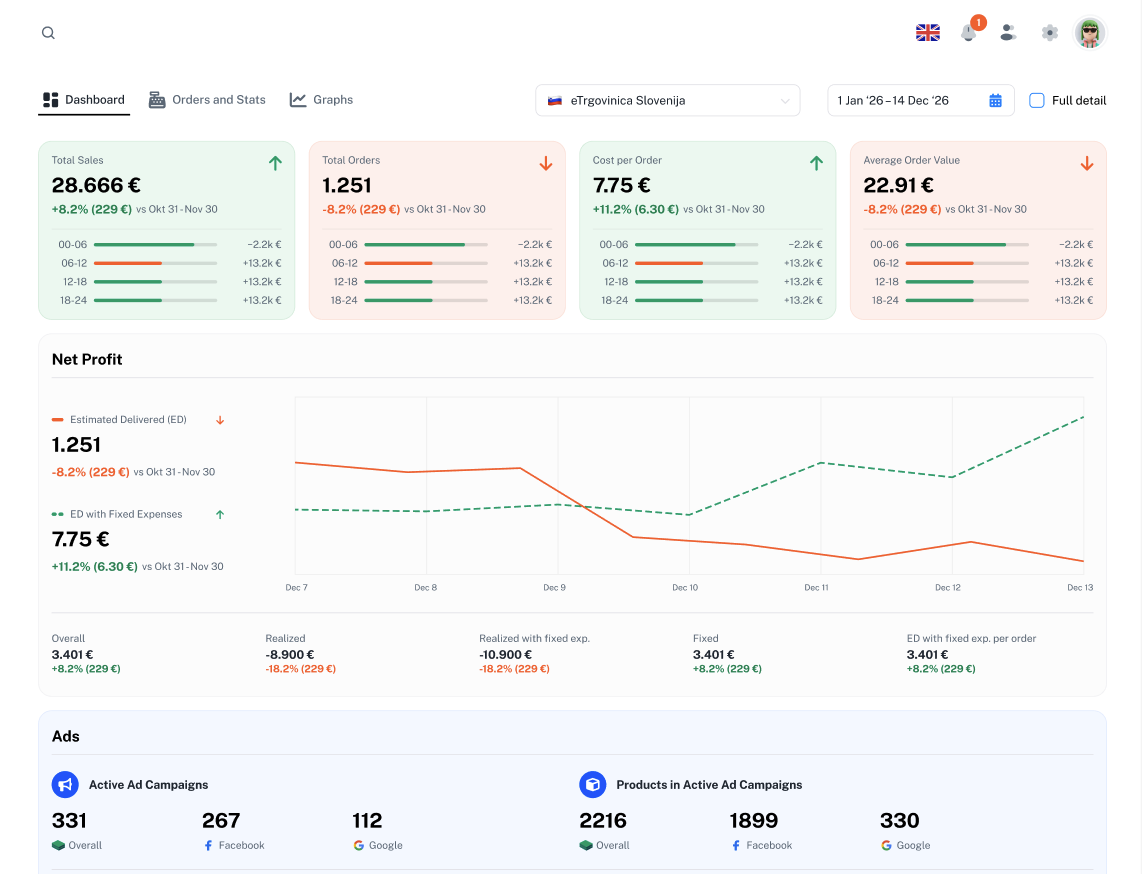Screen dimensions: 1142x874
Task: Click the Overall 3.401 € value
Action: pos(72,655)
